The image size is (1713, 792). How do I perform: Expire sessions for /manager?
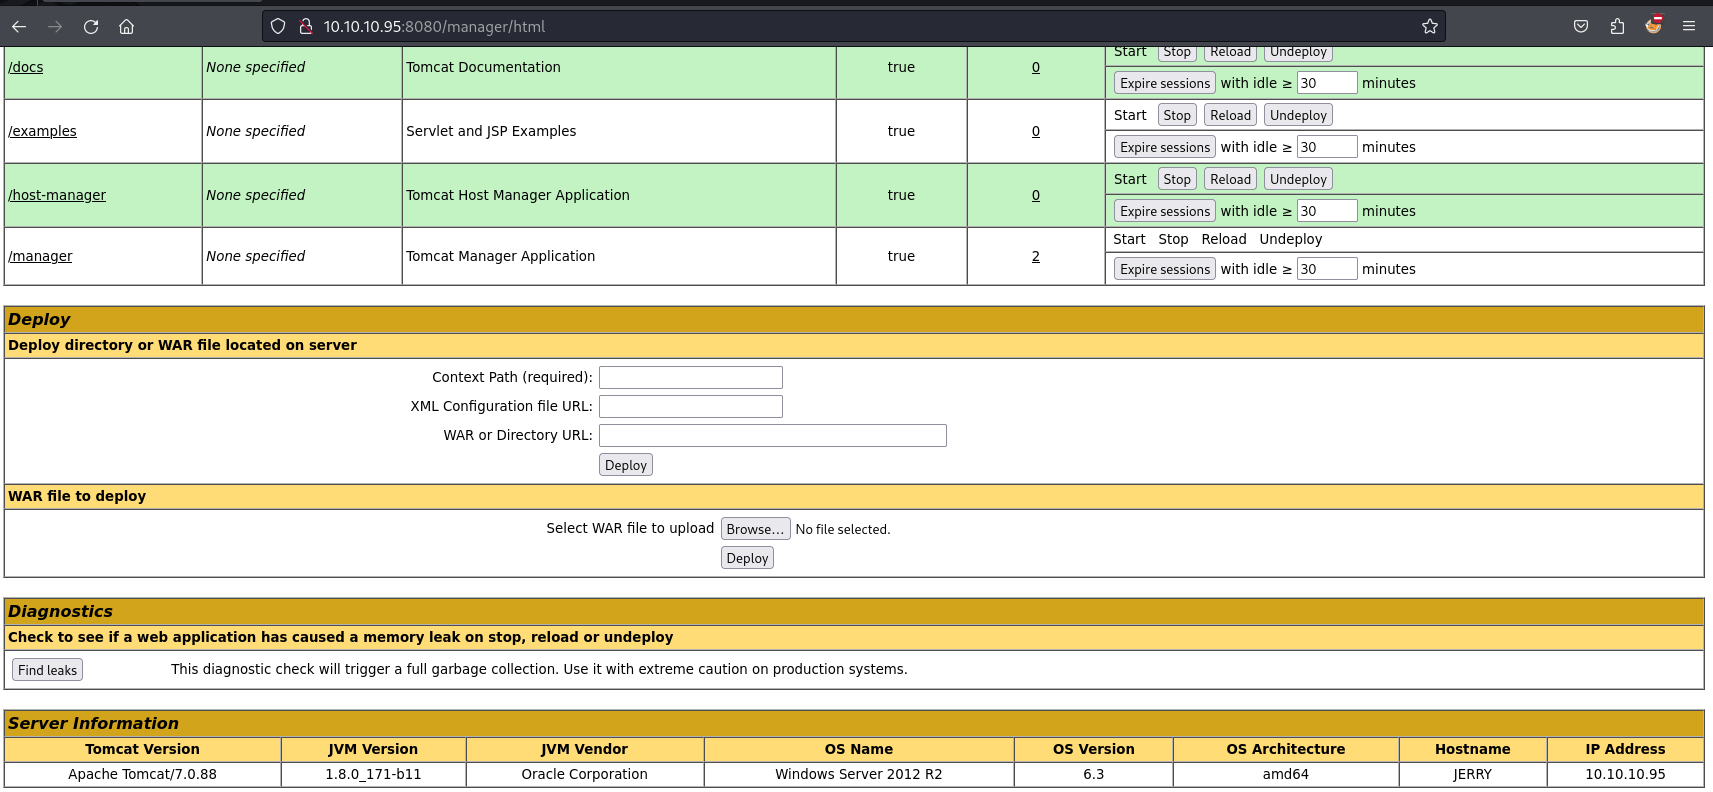pos(1165,269)
